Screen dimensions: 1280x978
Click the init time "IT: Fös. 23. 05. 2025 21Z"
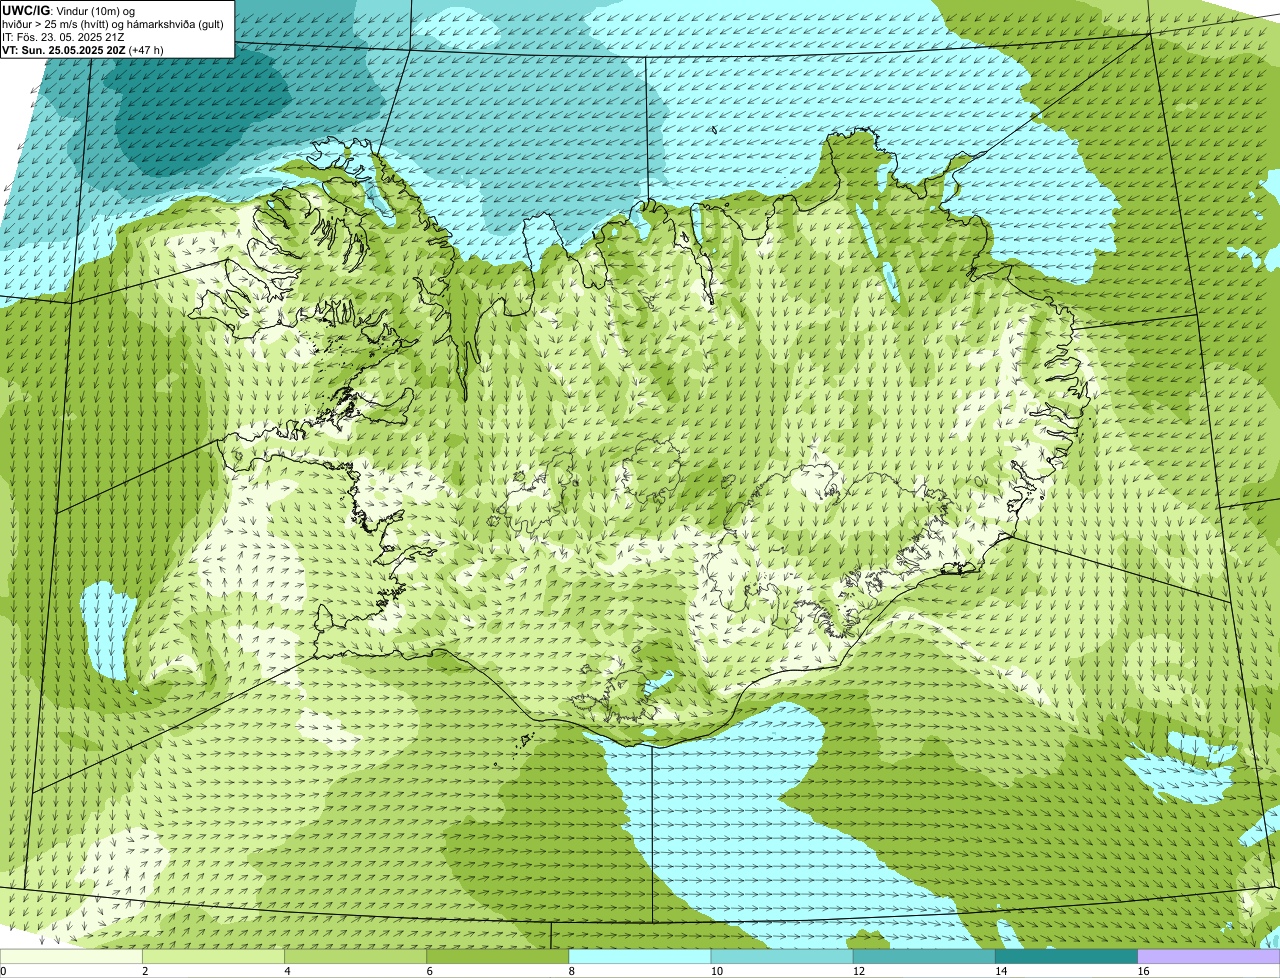click(64, 37)
